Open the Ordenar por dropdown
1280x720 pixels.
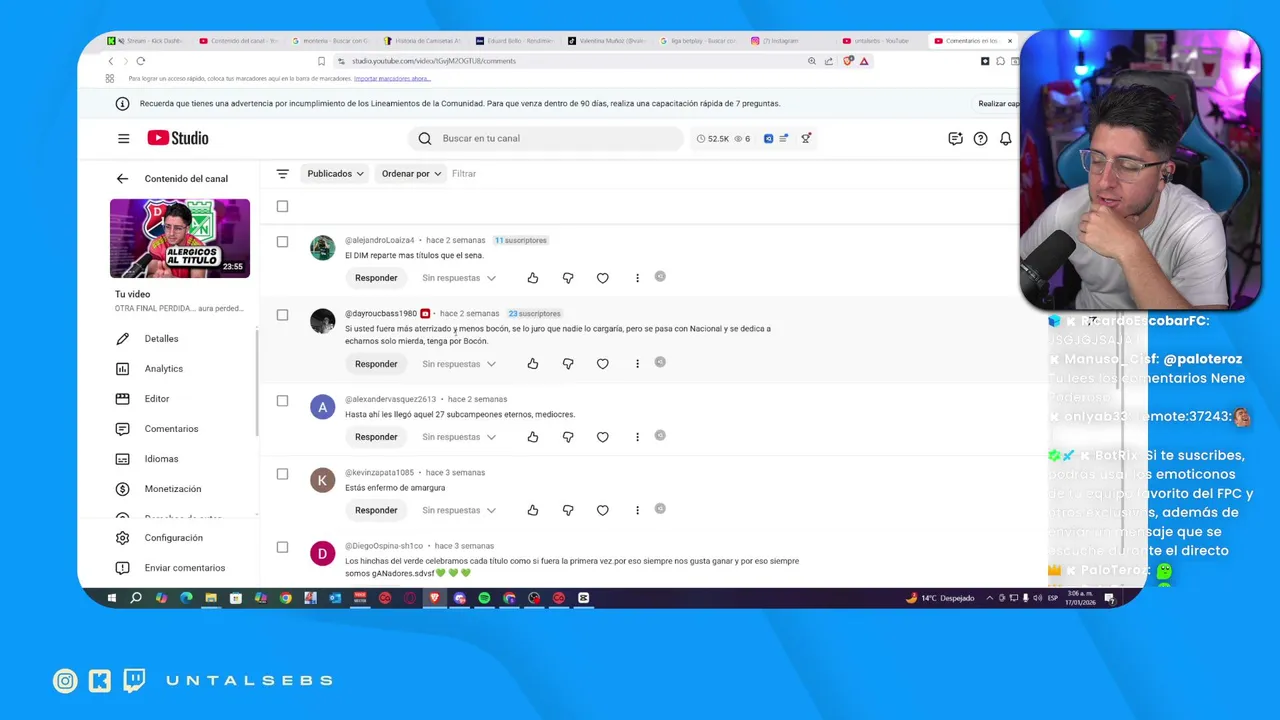click(411, 174)
